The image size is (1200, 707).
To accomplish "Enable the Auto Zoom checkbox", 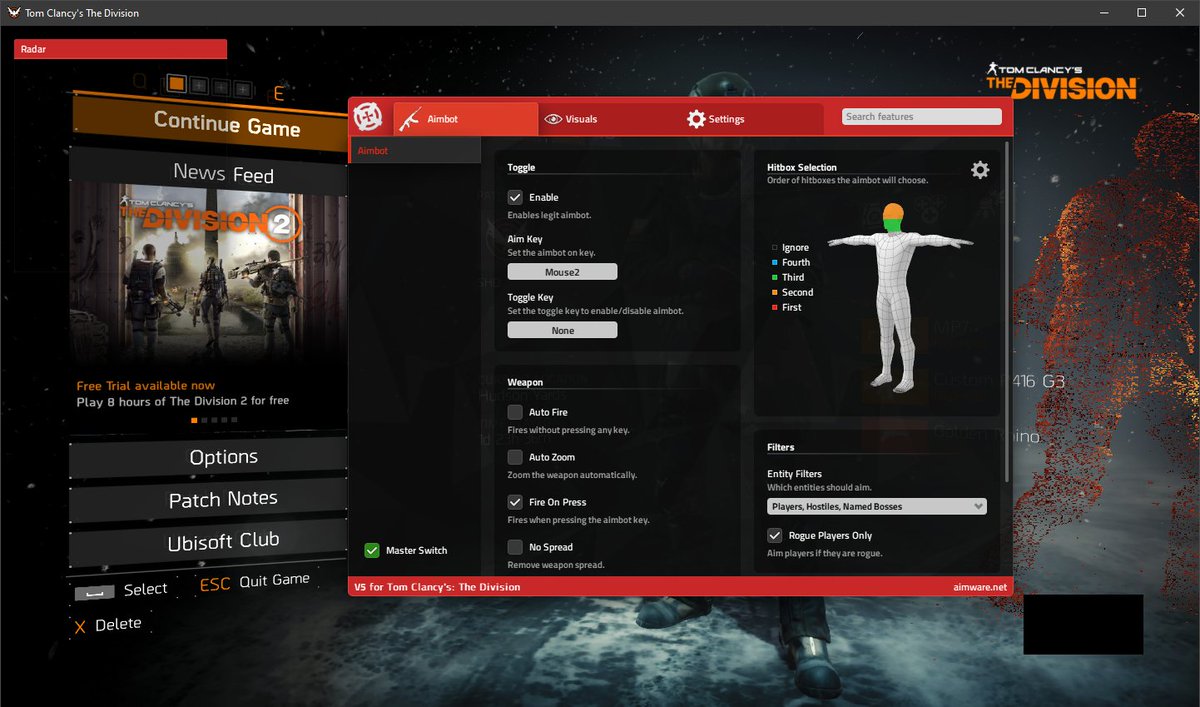I will (515, 457).
